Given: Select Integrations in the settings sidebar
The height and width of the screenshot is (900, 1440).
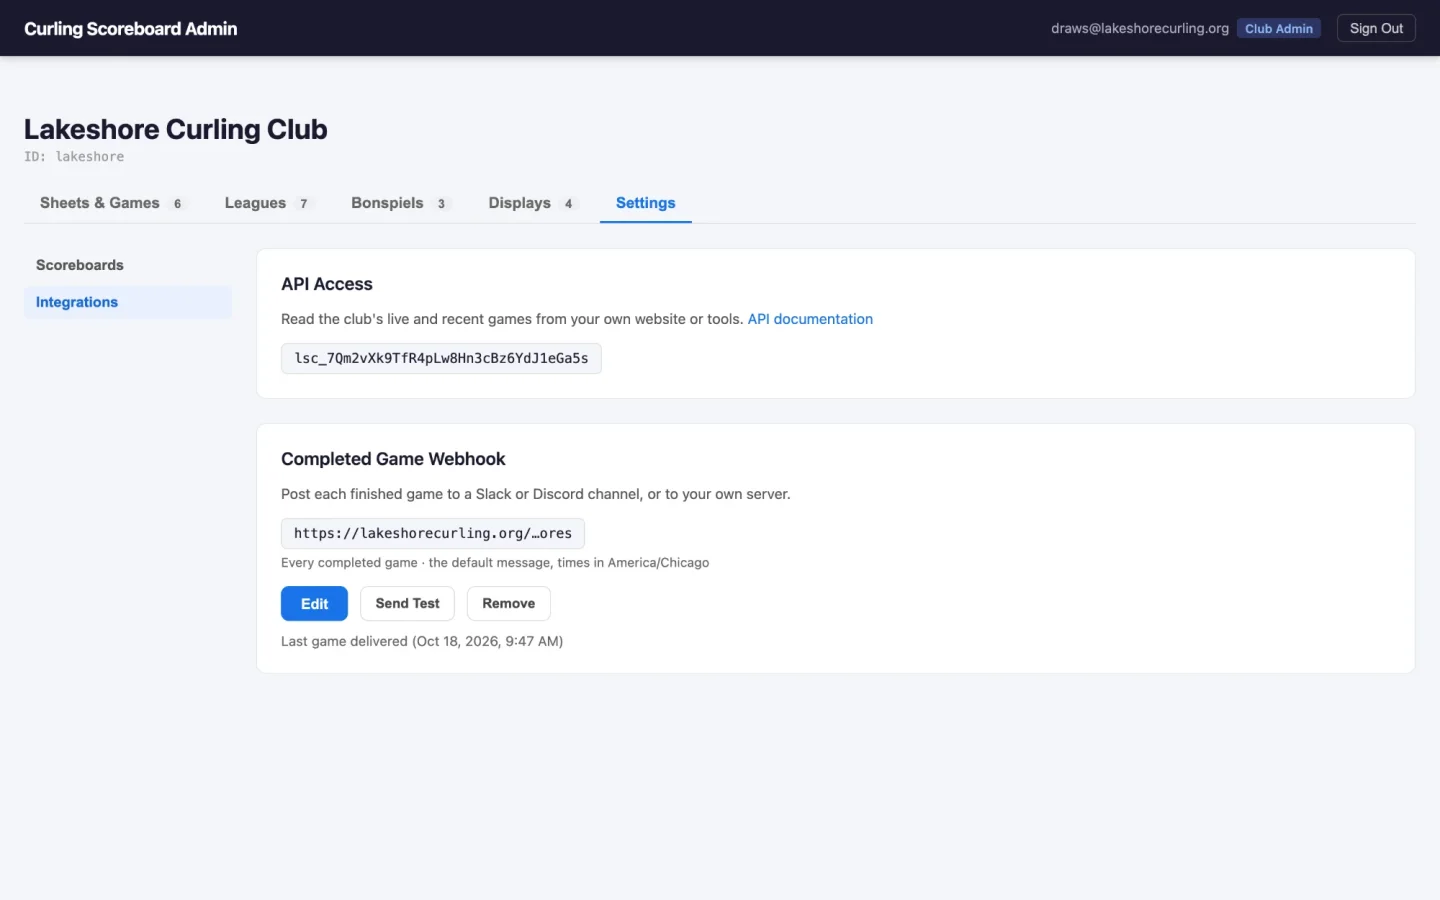Looking at the screenshot, I should (128, 302).
